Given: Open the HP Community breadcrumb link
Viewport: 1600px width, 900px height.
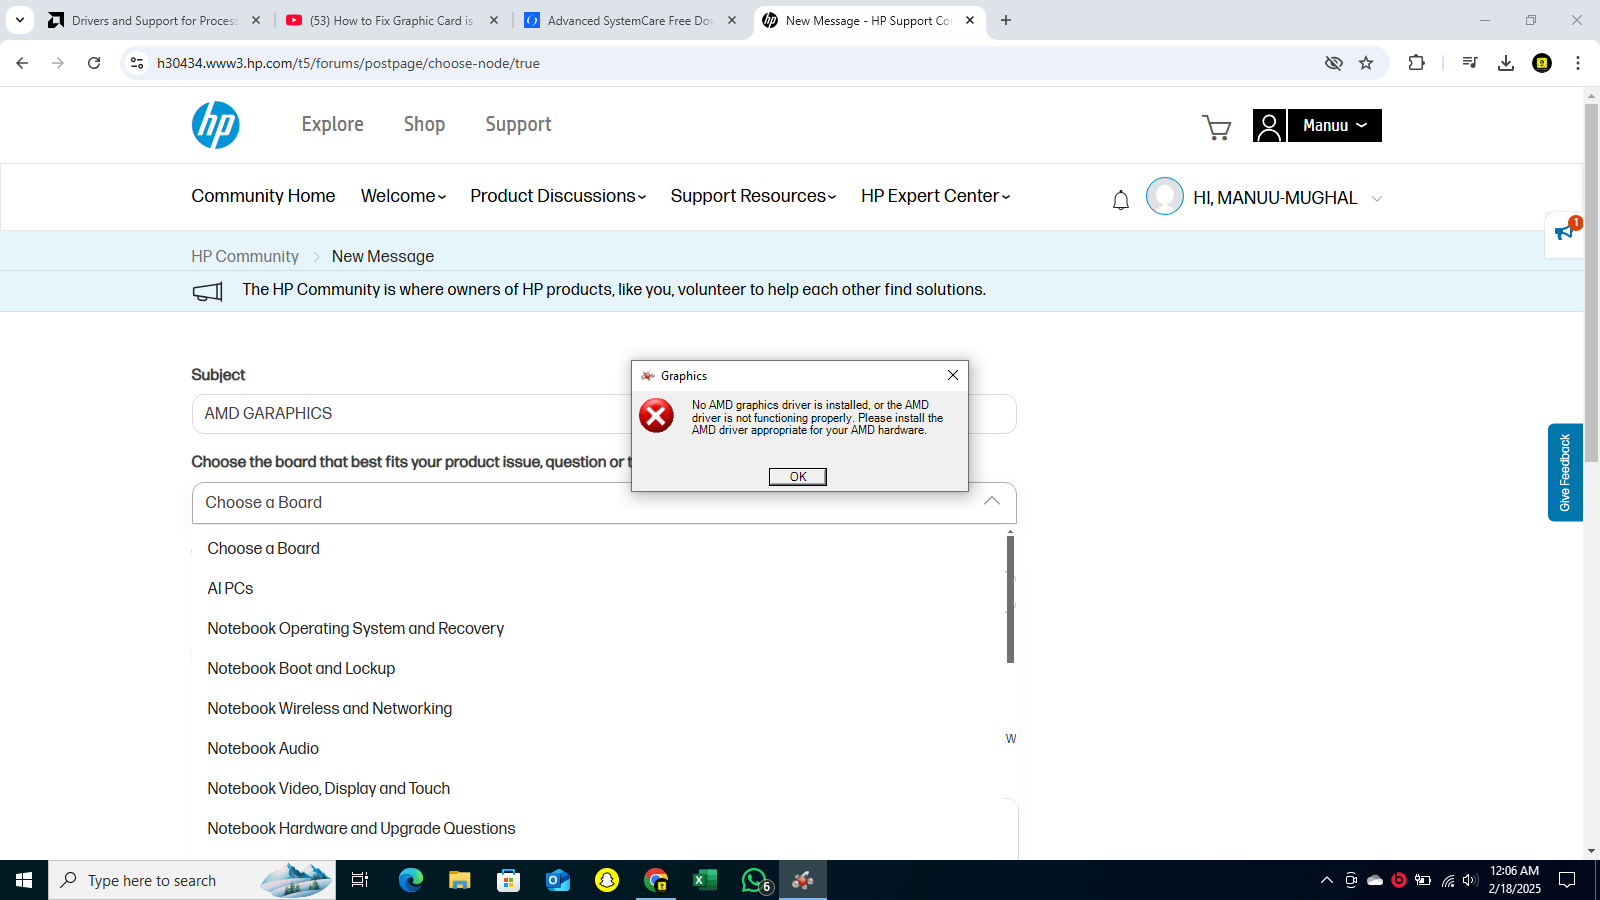Looking at the screenshot, I should (x=245, y=256).
